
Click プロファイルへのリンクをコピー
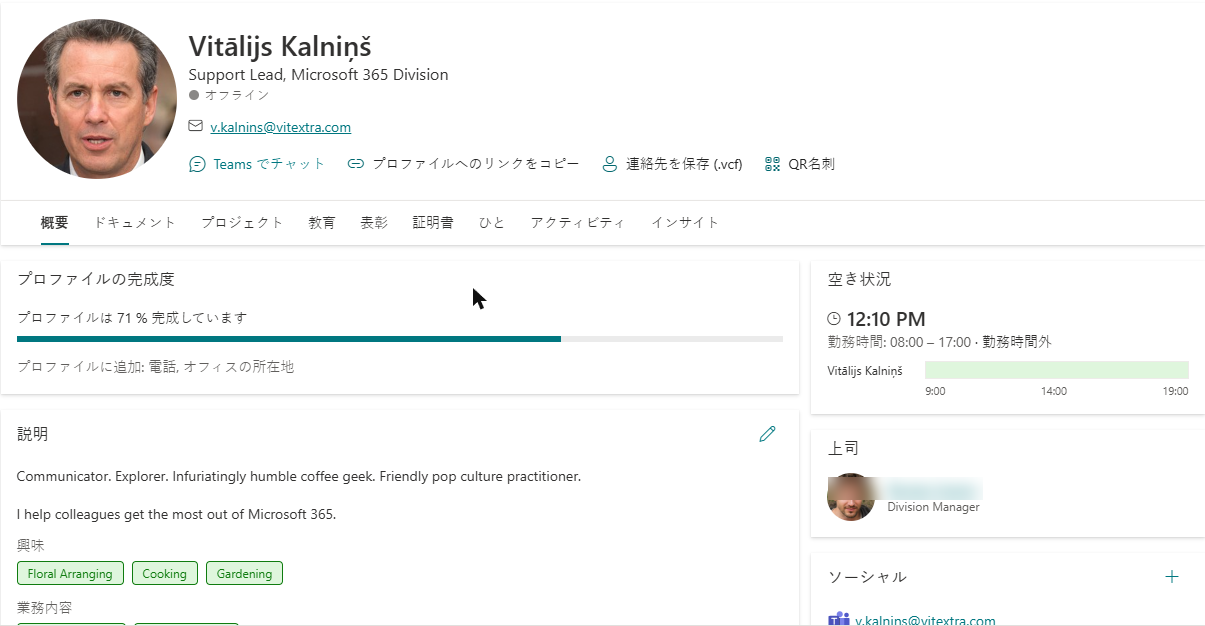click(475, 164)
